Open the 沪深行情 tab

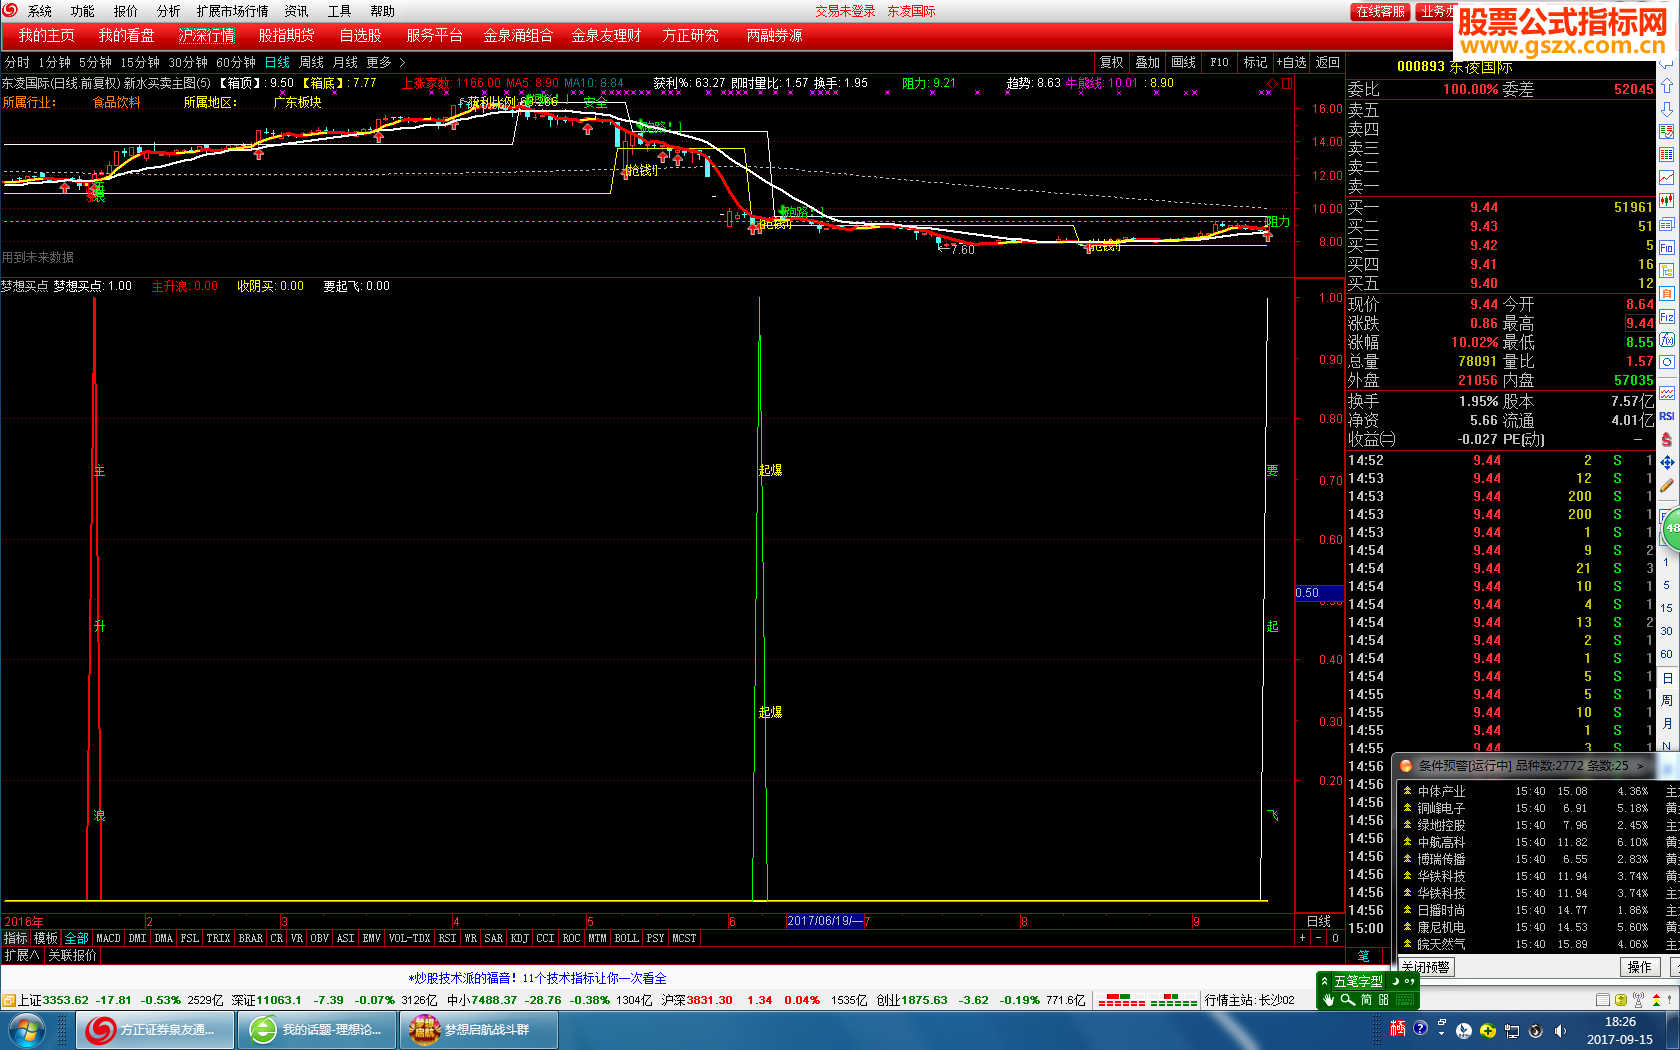coord(207,35)
